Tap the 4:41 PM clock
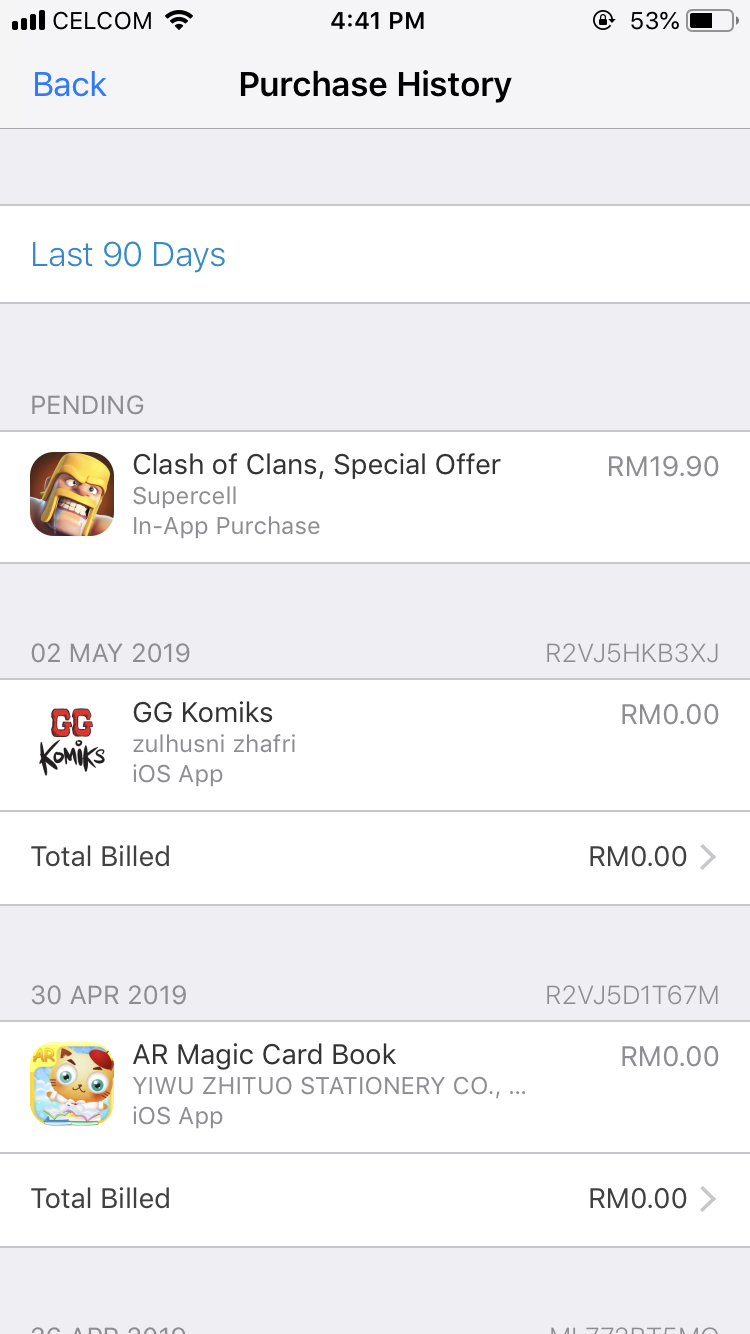Screen dimensions: 750x1334 [377, 20]
